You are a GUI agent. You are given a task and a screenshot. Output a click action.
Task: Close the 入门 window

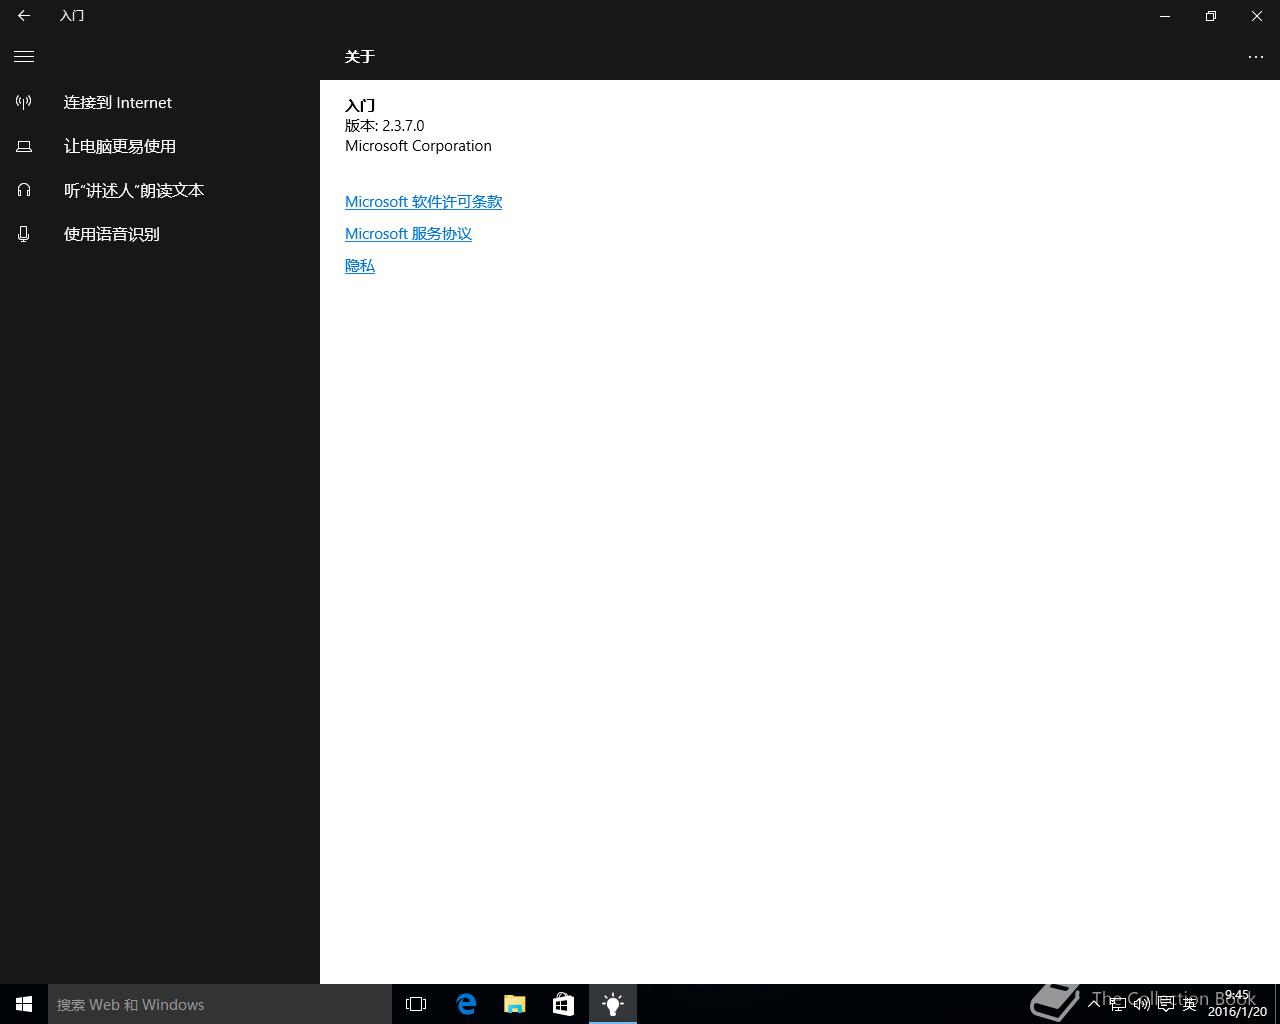1257,16
